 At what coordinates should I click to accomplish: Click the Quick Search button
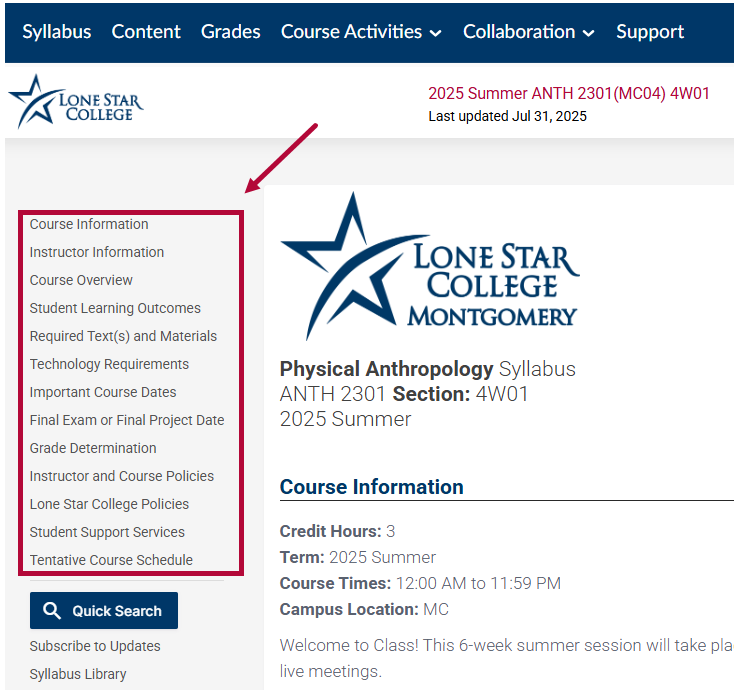click(x=104, y=611)
